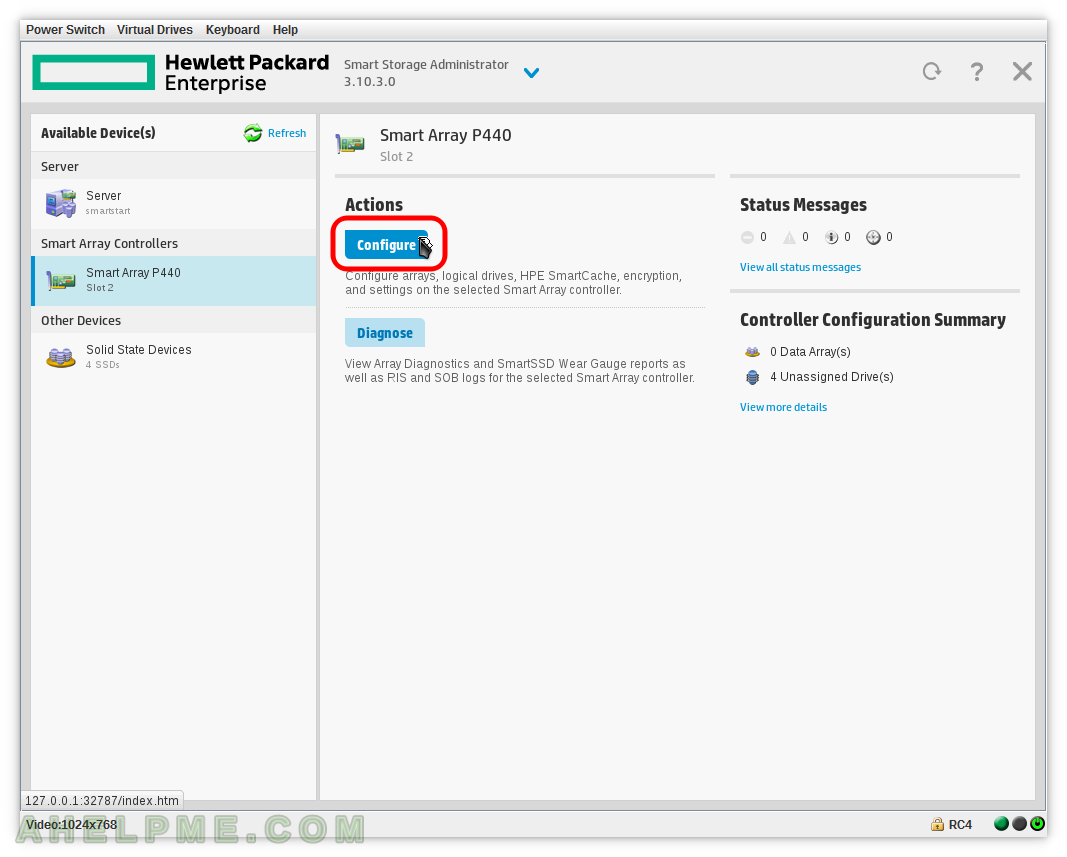The image size is (1067, 857).
Task: Open the Keyboard menu
Action: click(x=233, y=30)
